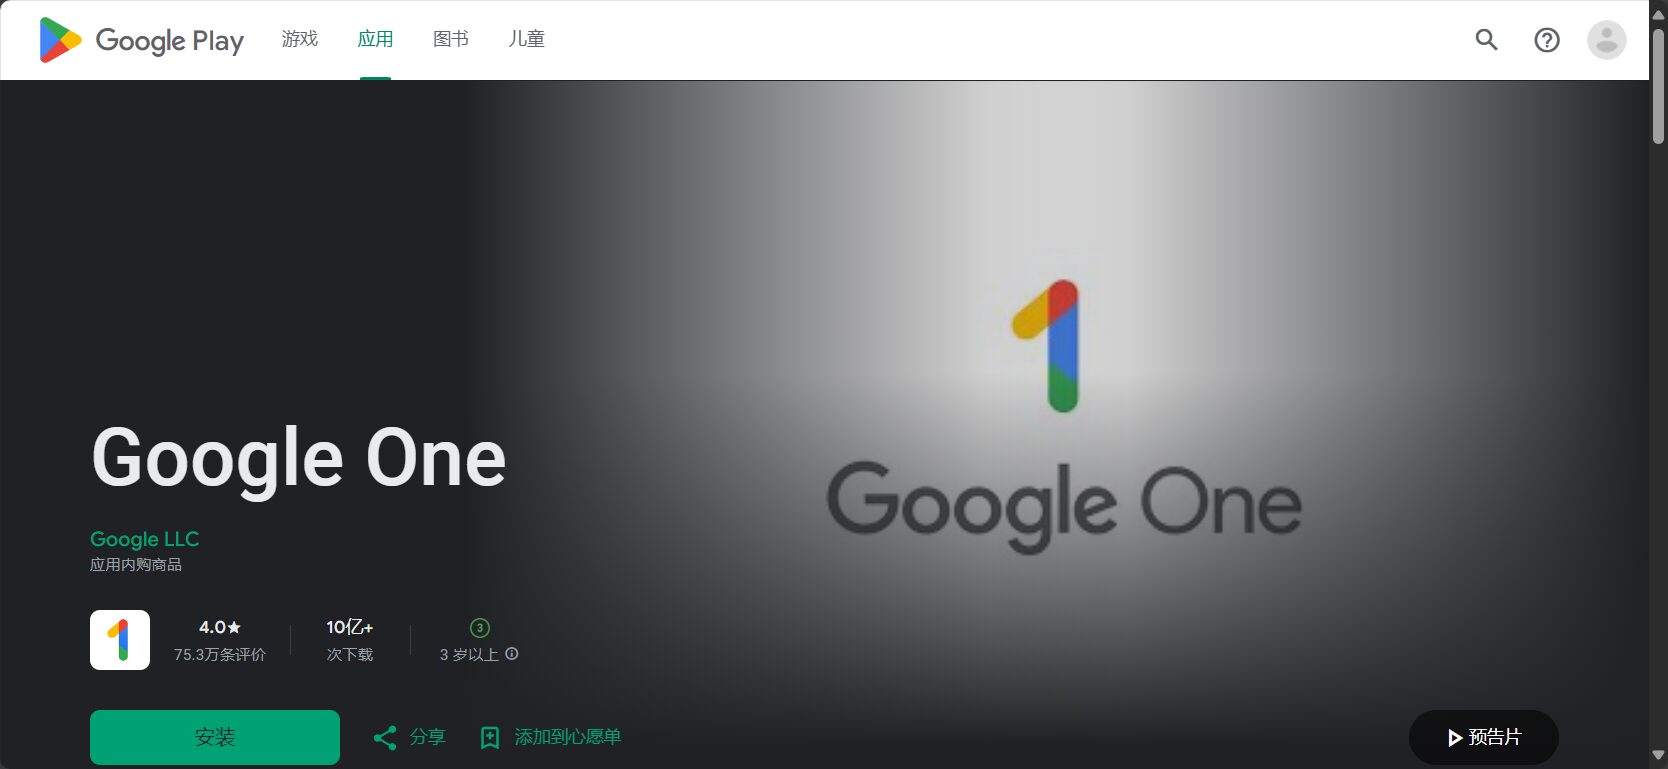Open the search magnifier icon
1668x769 pixels.
(1486, 40)
